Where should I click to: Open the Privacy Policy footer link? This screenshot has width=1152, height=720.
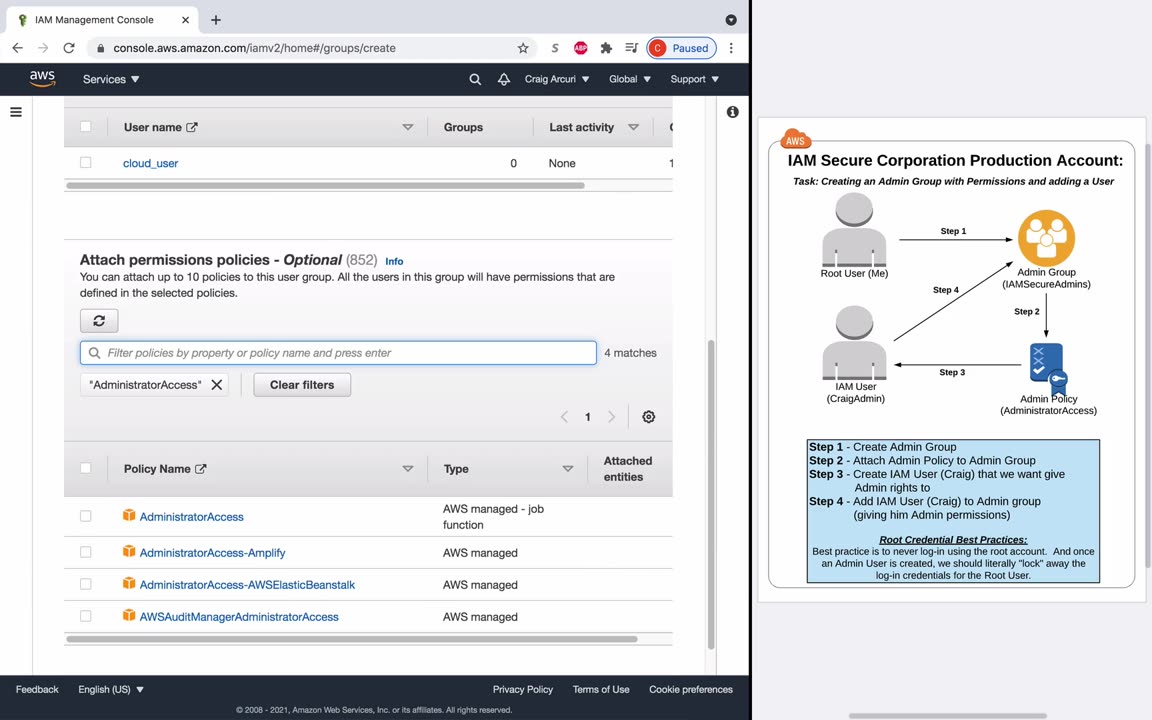point(523,689)
